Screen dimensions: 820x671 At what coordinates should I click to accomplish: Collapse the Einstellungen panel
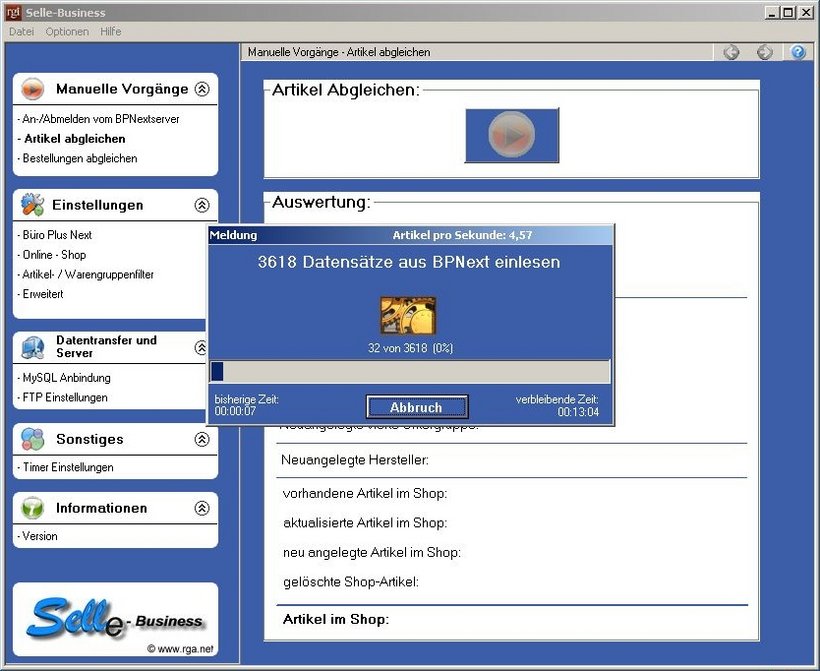[x=202, y=205]
